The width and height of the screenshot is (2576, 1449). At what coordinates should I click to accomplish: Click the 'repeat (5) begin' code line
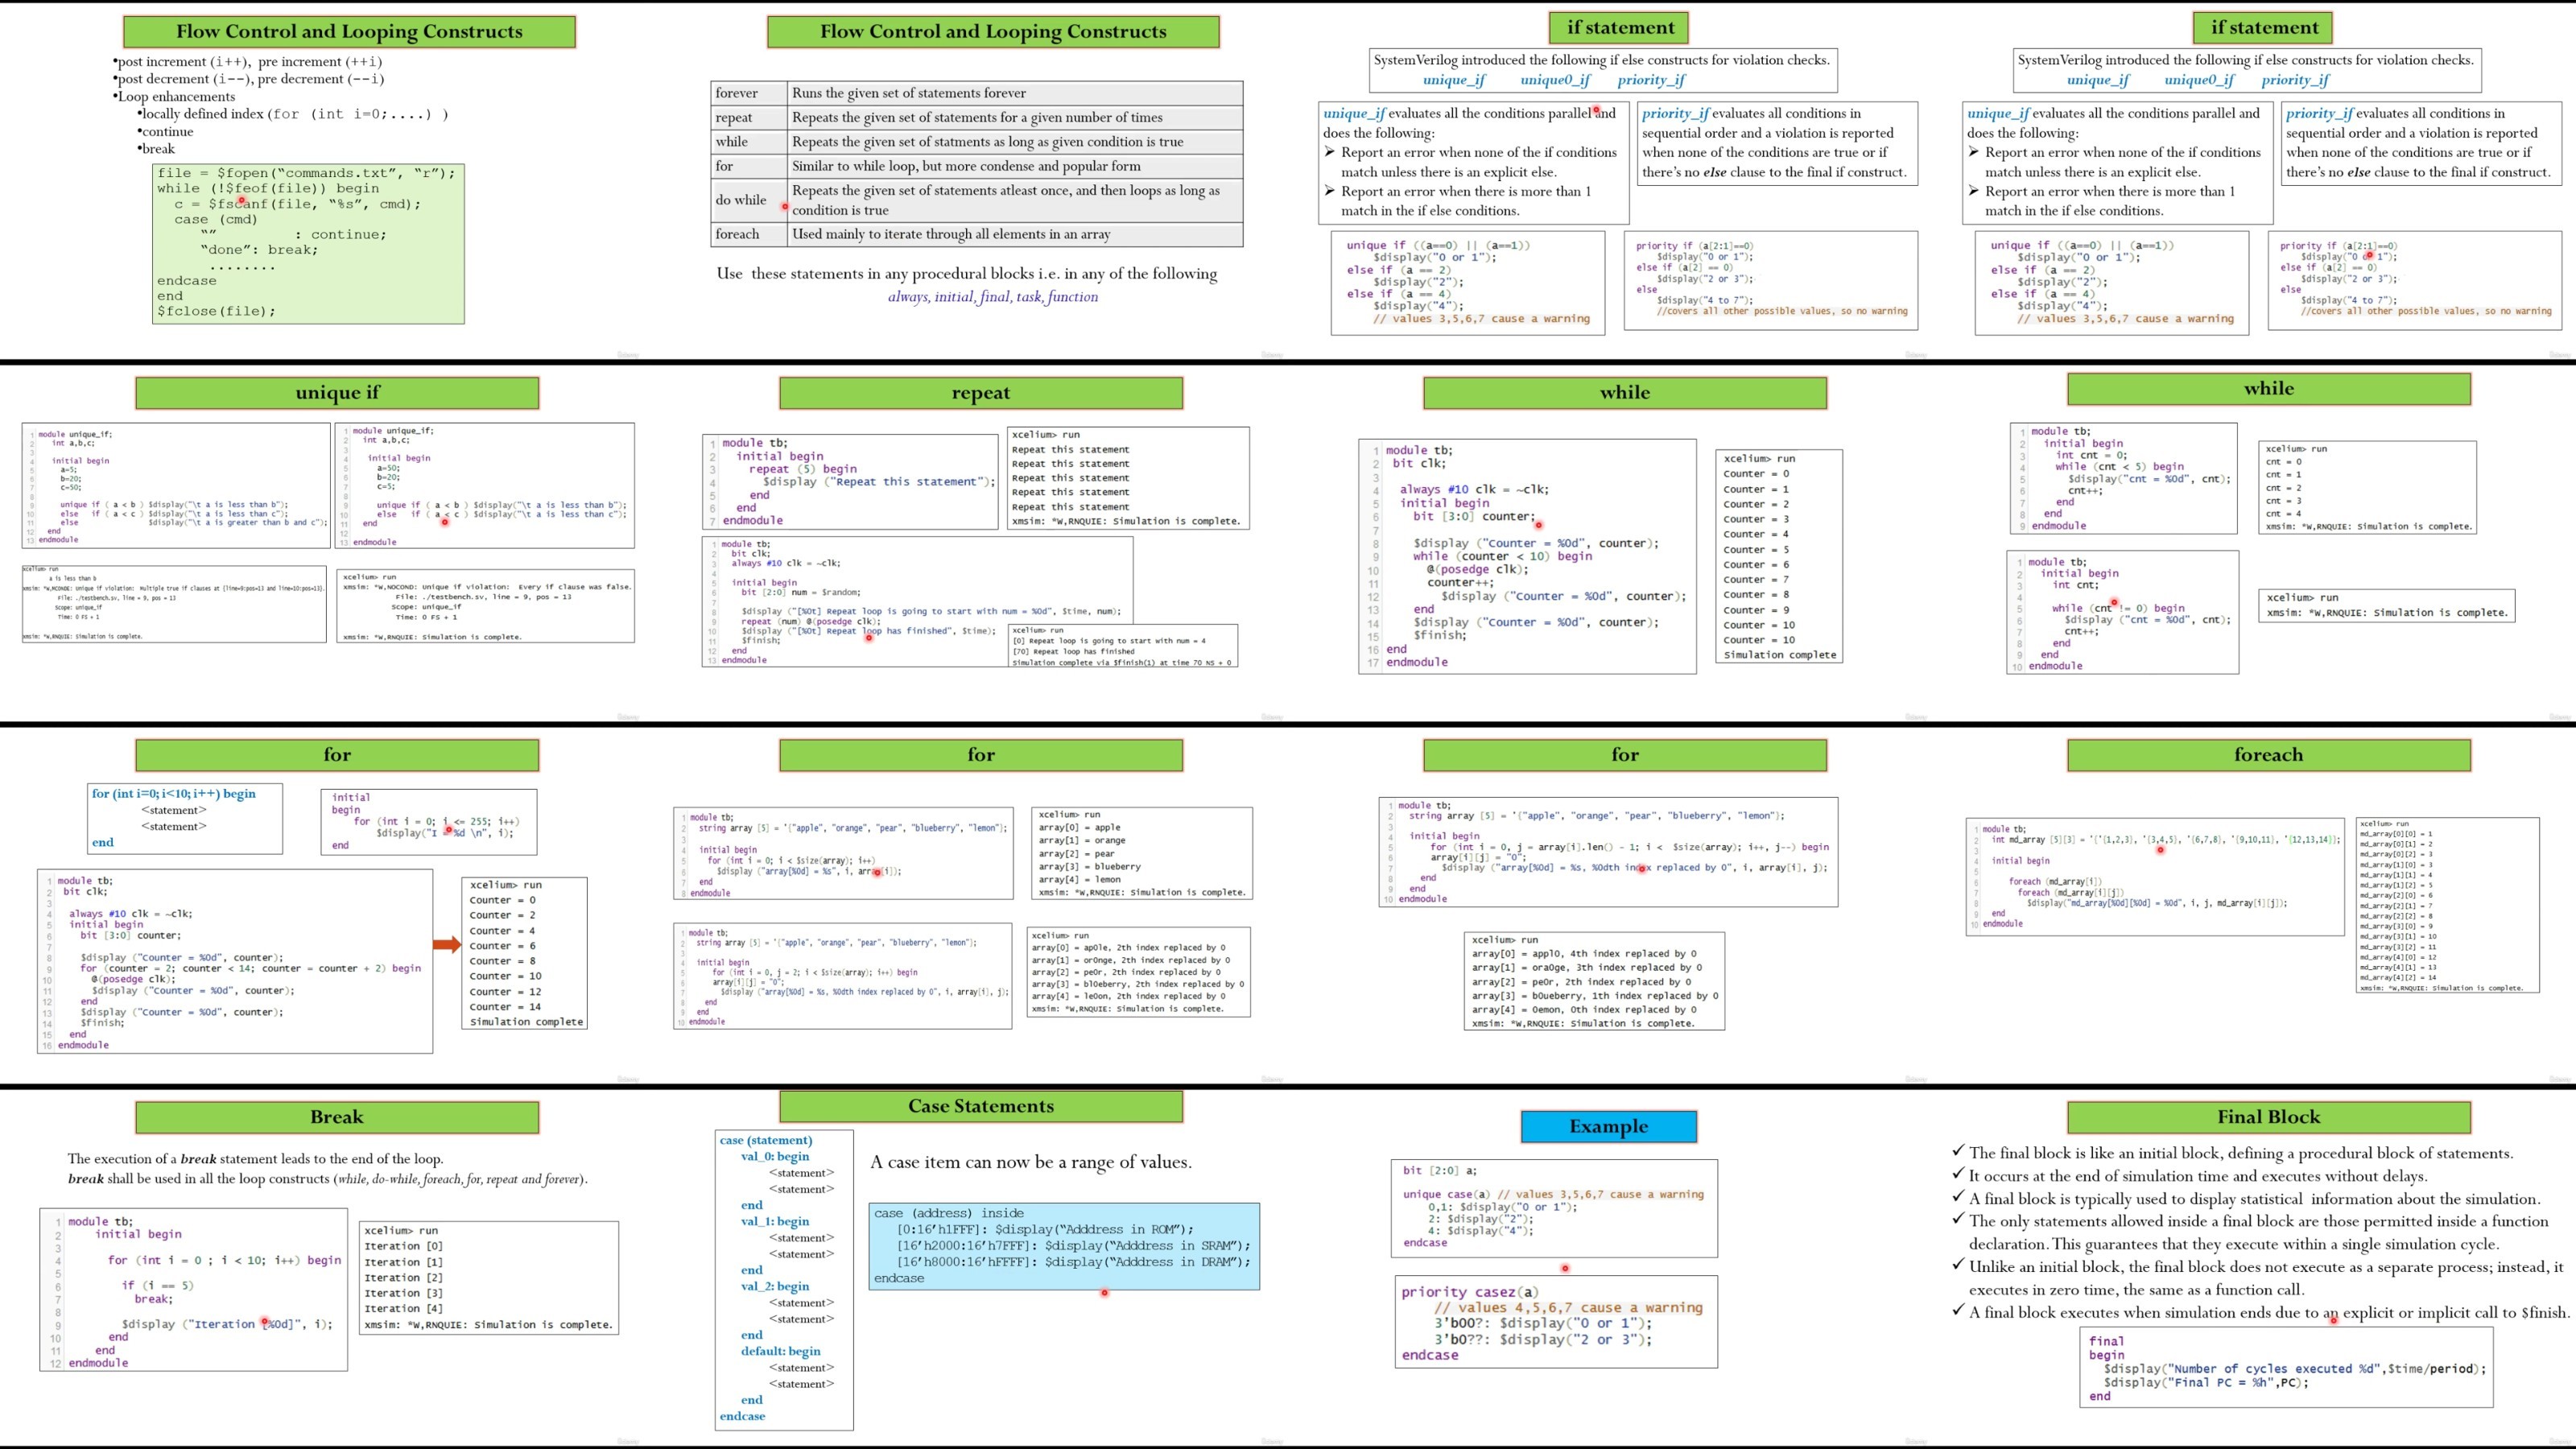pos(803,469)
